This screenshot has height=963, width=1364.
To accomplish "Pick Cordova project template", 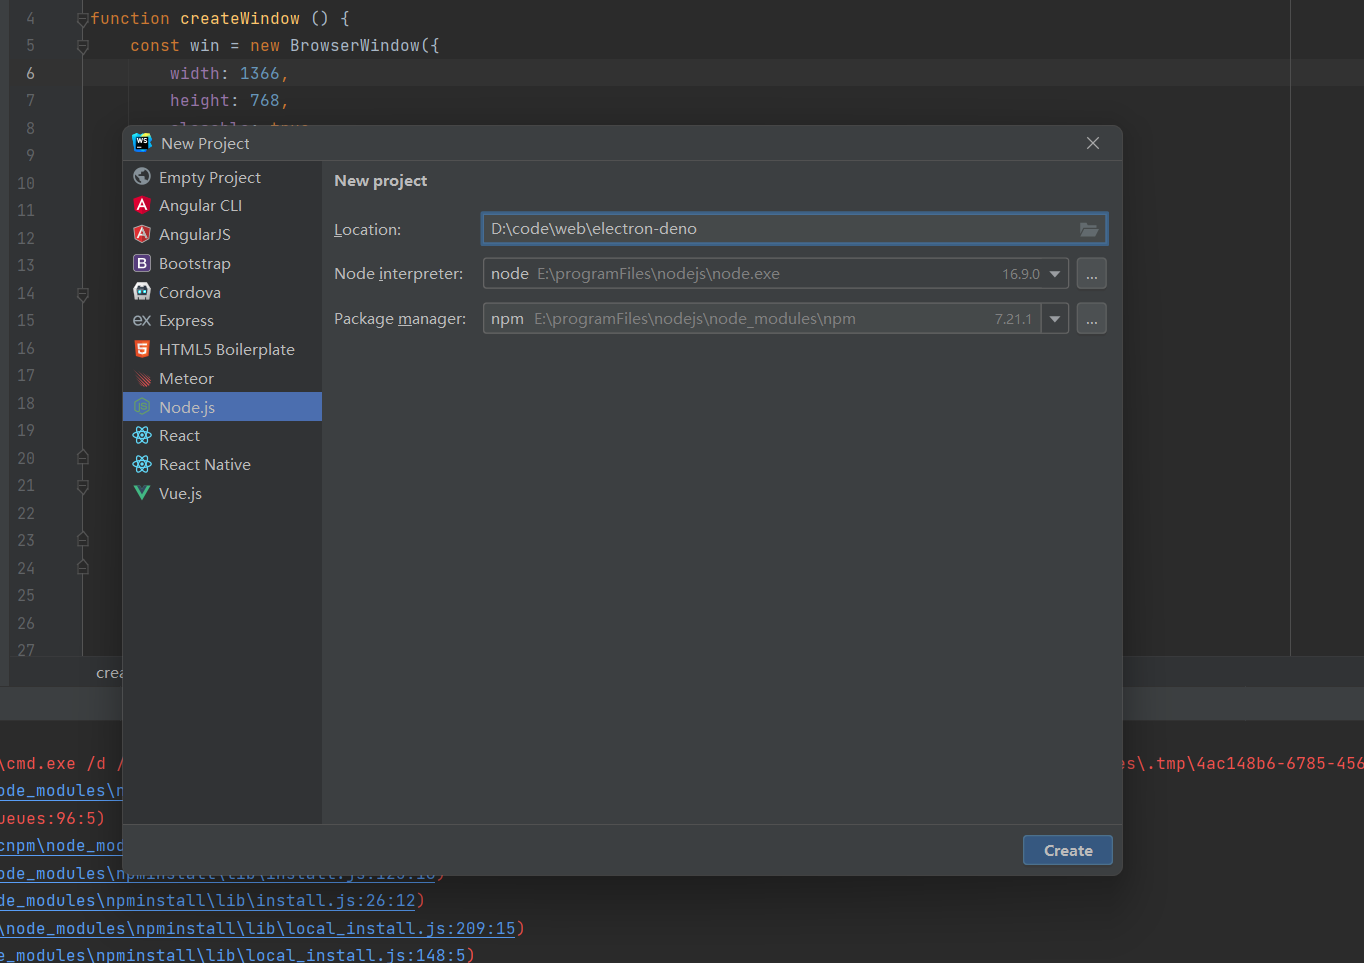I will tap(222, 292).
